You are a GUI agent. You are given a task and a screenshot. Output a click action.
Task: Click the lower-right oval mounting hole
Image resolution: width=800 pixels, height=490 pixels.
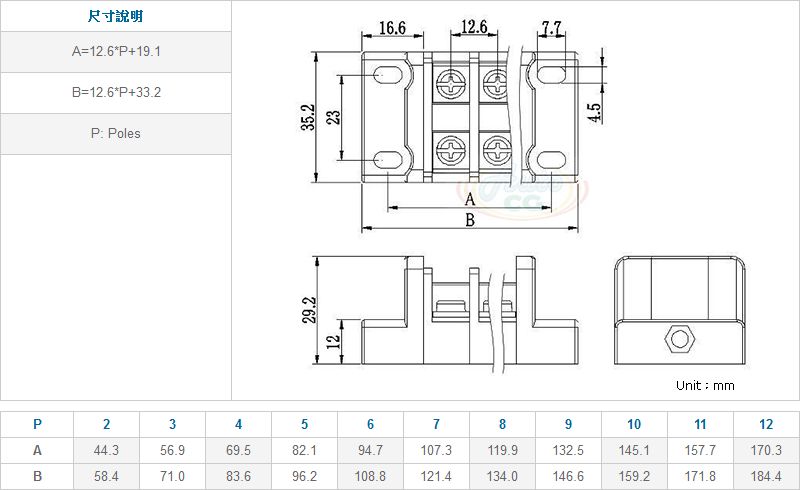click(x=551, y=158)
